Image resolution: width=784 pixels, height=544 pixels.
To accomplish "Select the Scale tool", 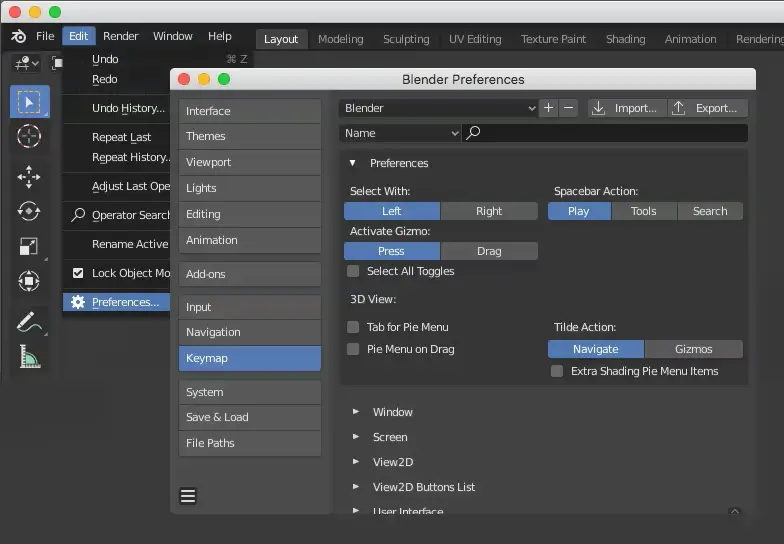I will (x=29, y=246).
